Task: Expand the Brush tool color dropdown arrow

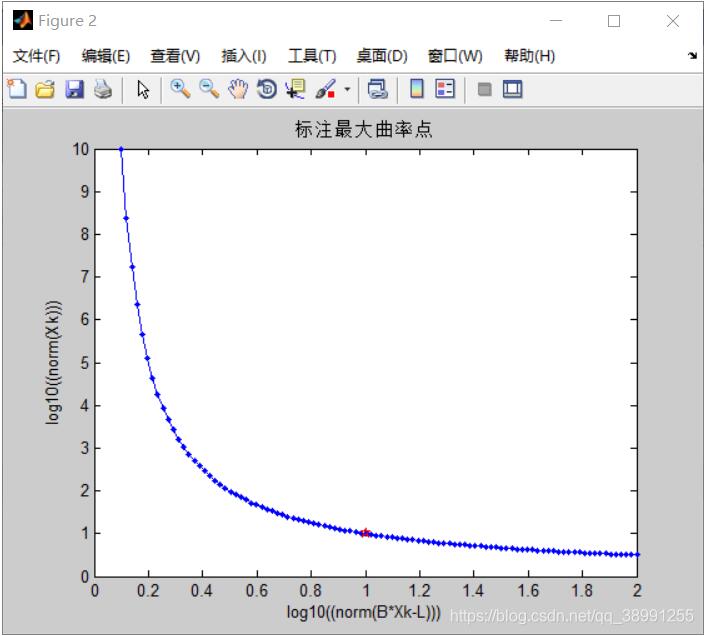Action: point(347,90)
